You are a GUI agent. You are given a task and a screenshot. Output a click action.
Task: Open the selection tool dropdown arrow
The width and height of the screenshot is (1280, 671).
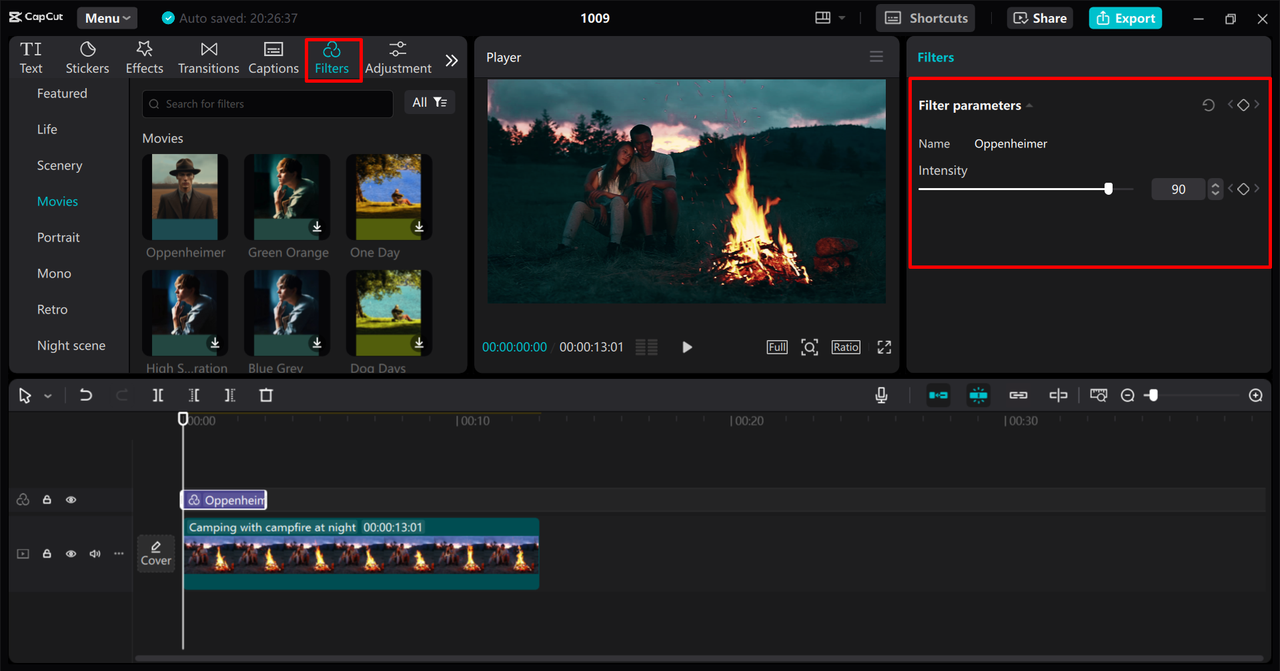coord(48,396)
